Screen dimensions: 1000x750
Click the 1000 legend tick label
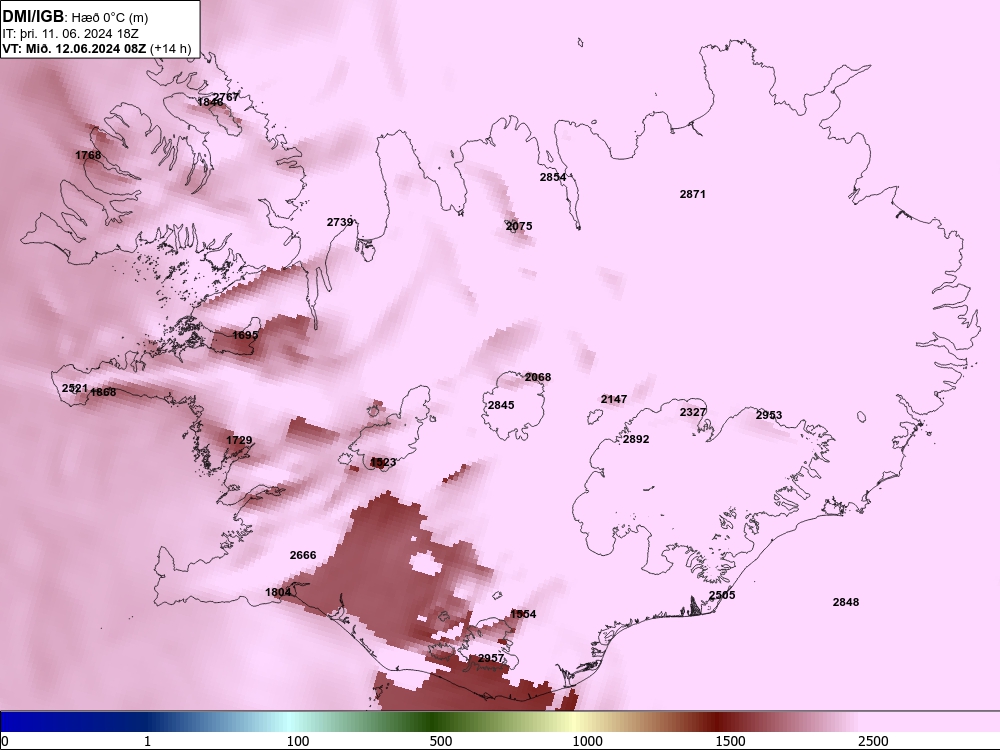[x=587, y=741]
